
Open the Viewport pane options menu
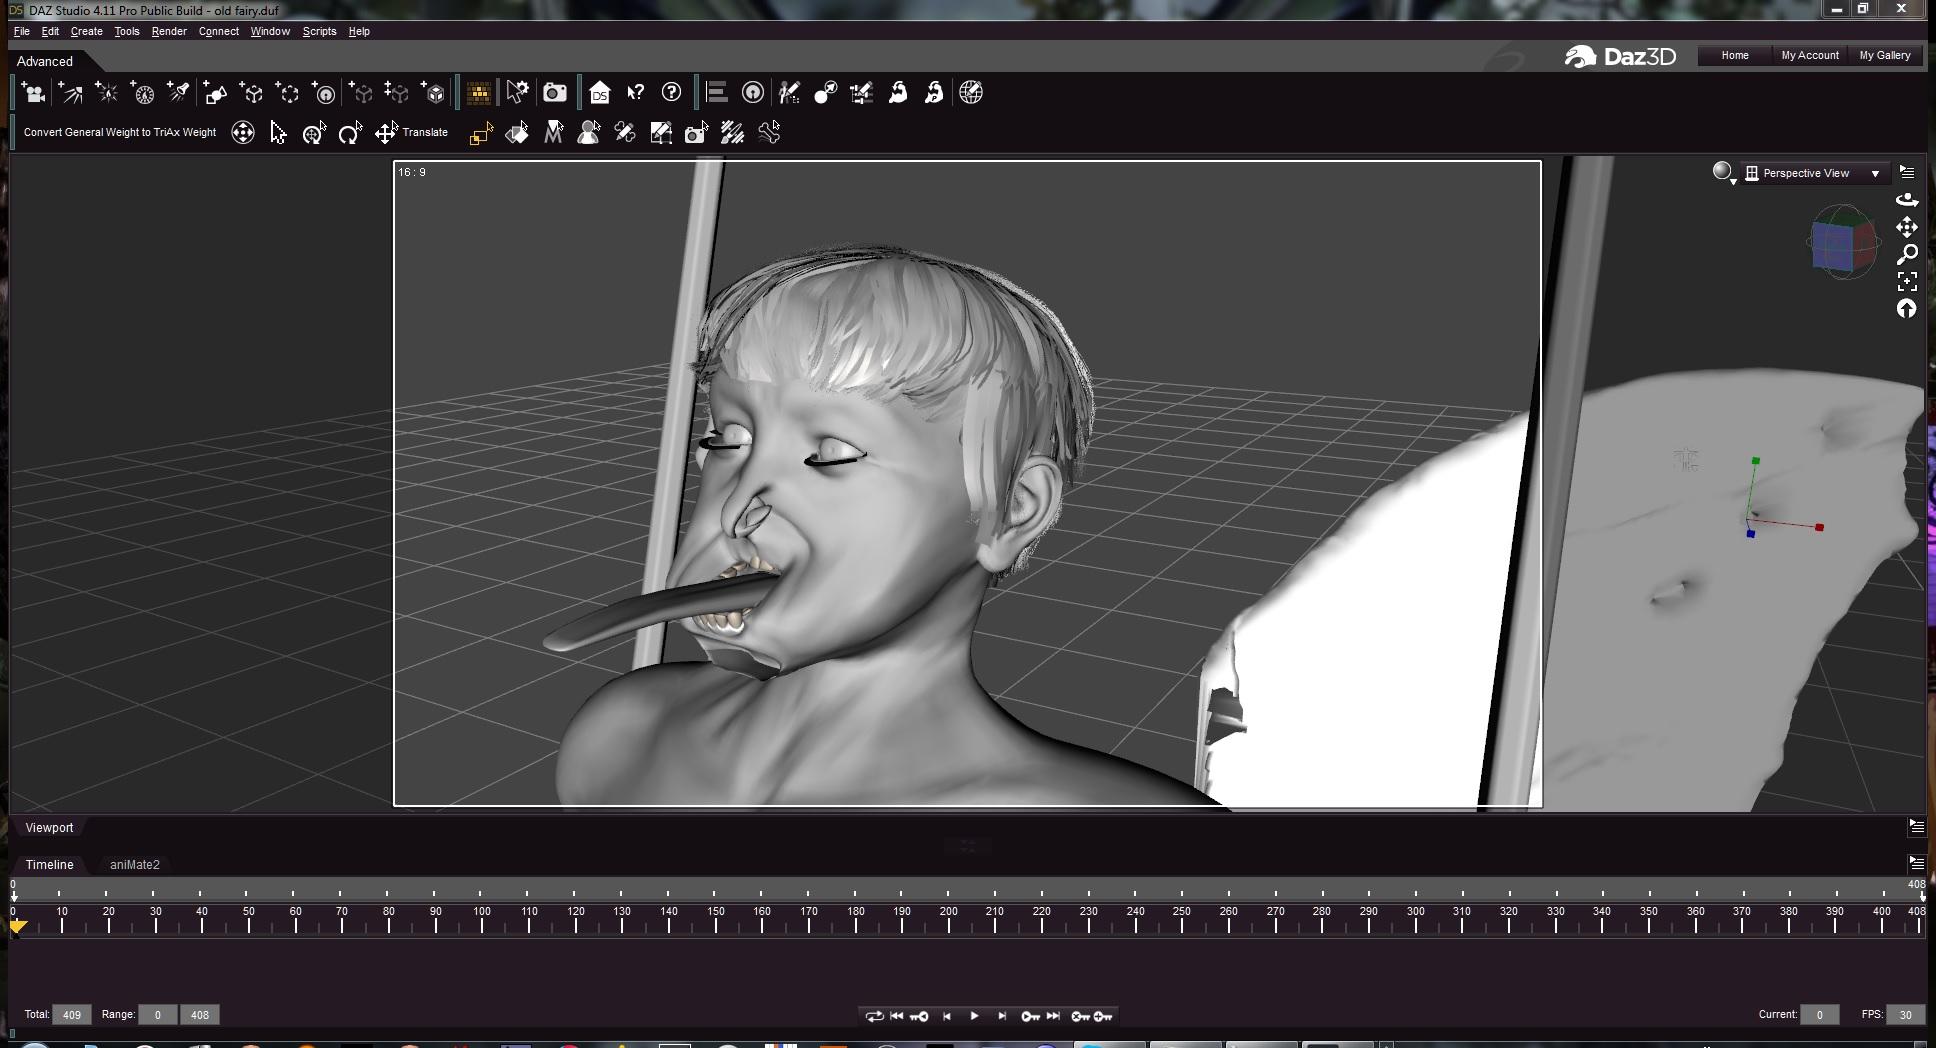[1917, 827]
